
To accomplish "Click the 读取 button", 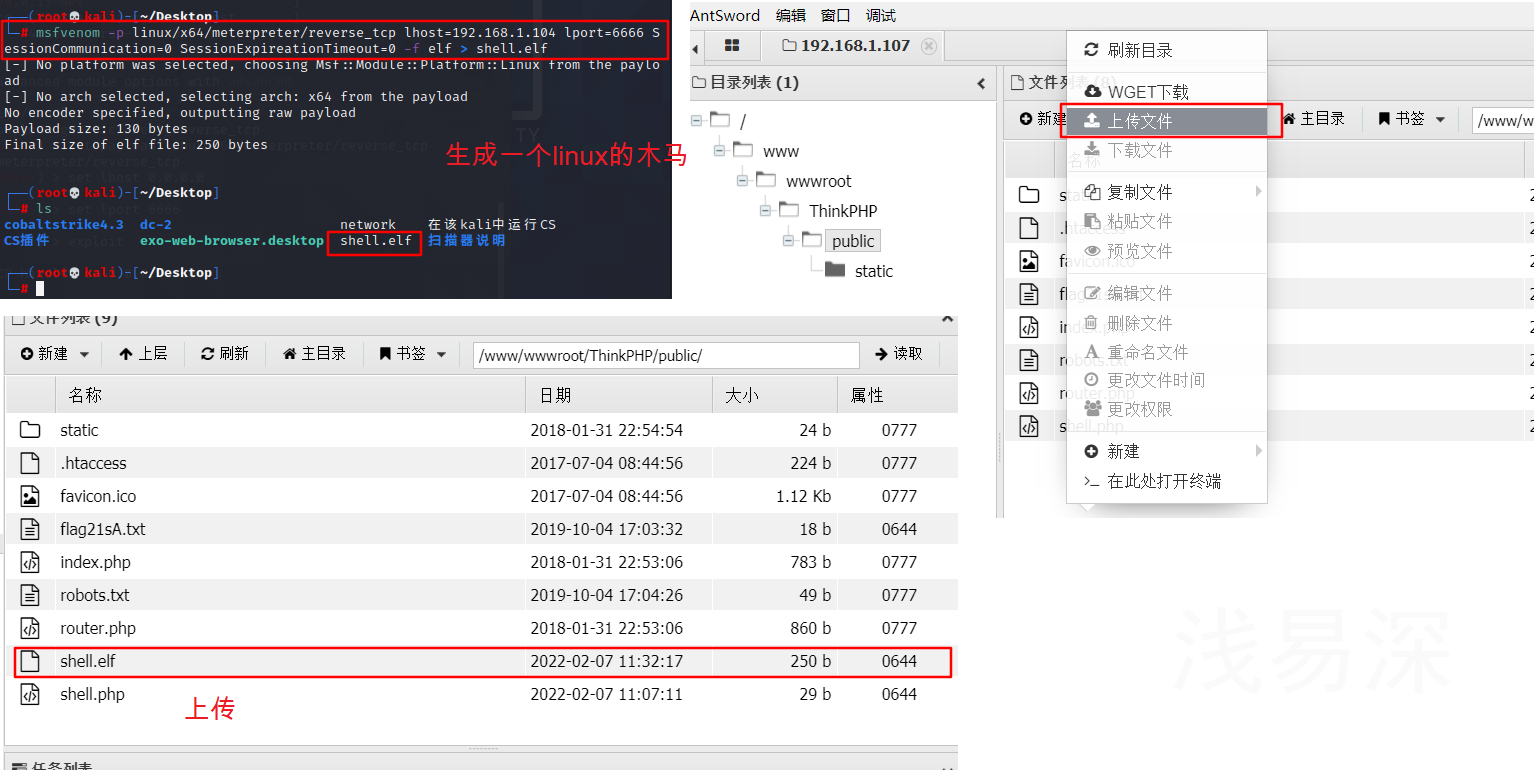I will point(899,354).
